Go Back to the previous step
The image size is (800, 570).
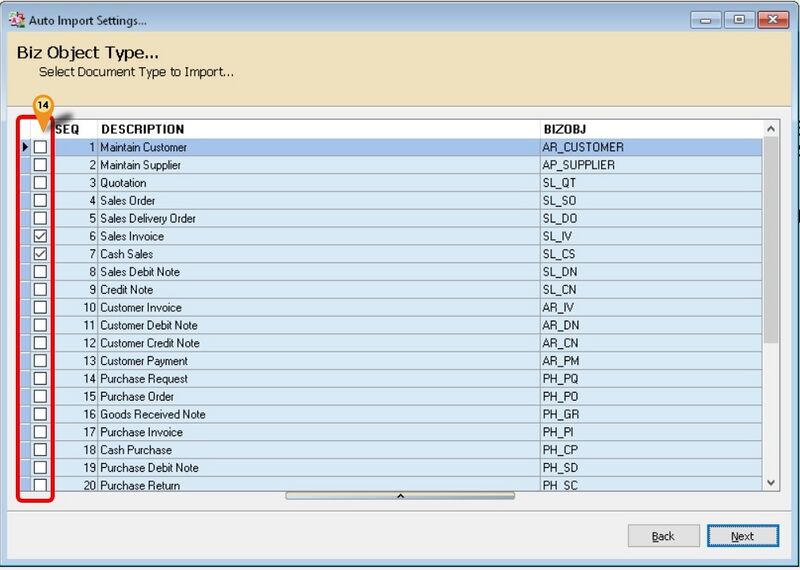[x=663, y=536]
